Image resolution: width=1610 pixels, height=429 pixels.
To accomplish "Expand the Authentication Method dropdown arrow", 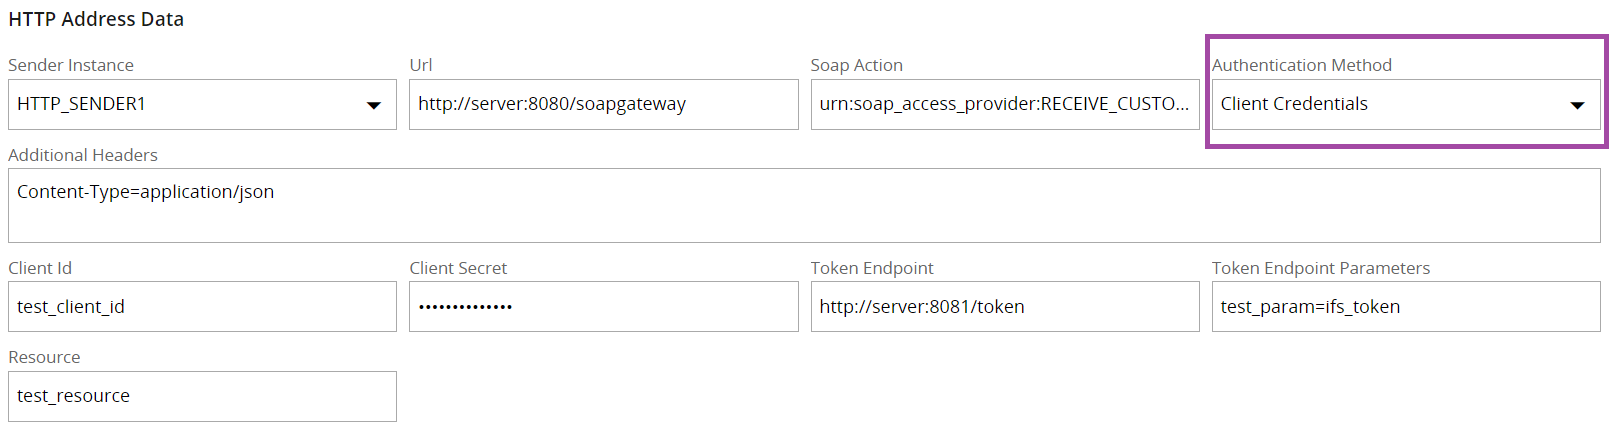I will click(x=1577, y=105).
